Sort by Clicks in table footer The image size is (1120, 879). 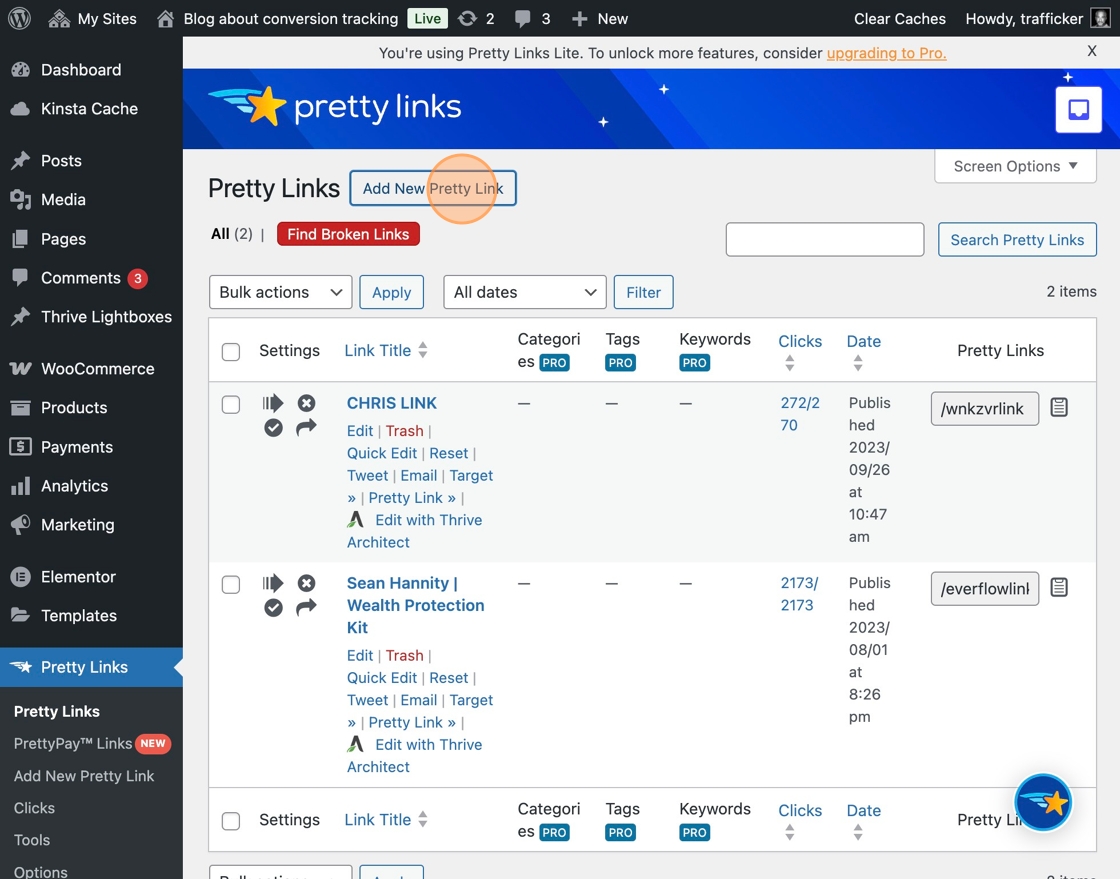(799, 820)
